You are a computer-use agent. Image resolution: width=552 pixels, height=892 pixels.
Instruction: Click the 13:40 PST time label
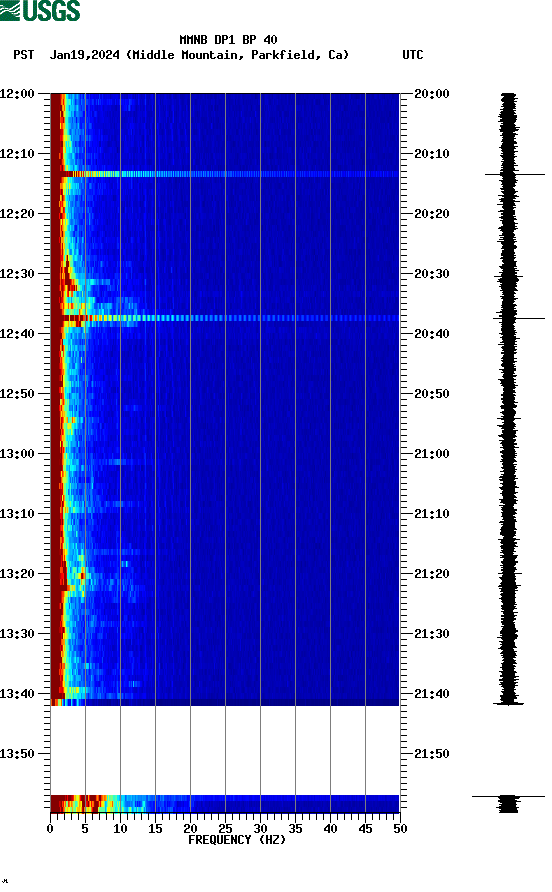coord(17,694)
